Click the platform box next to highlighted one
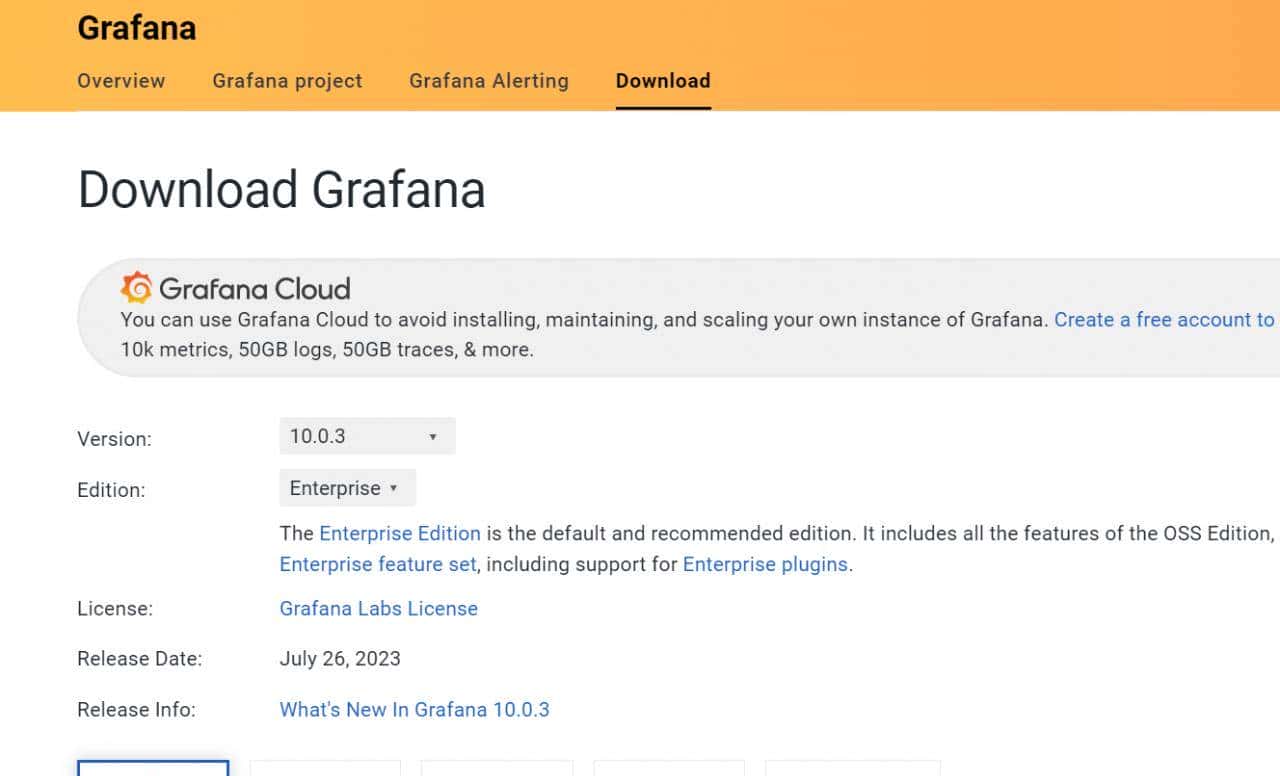 [325, 768]
